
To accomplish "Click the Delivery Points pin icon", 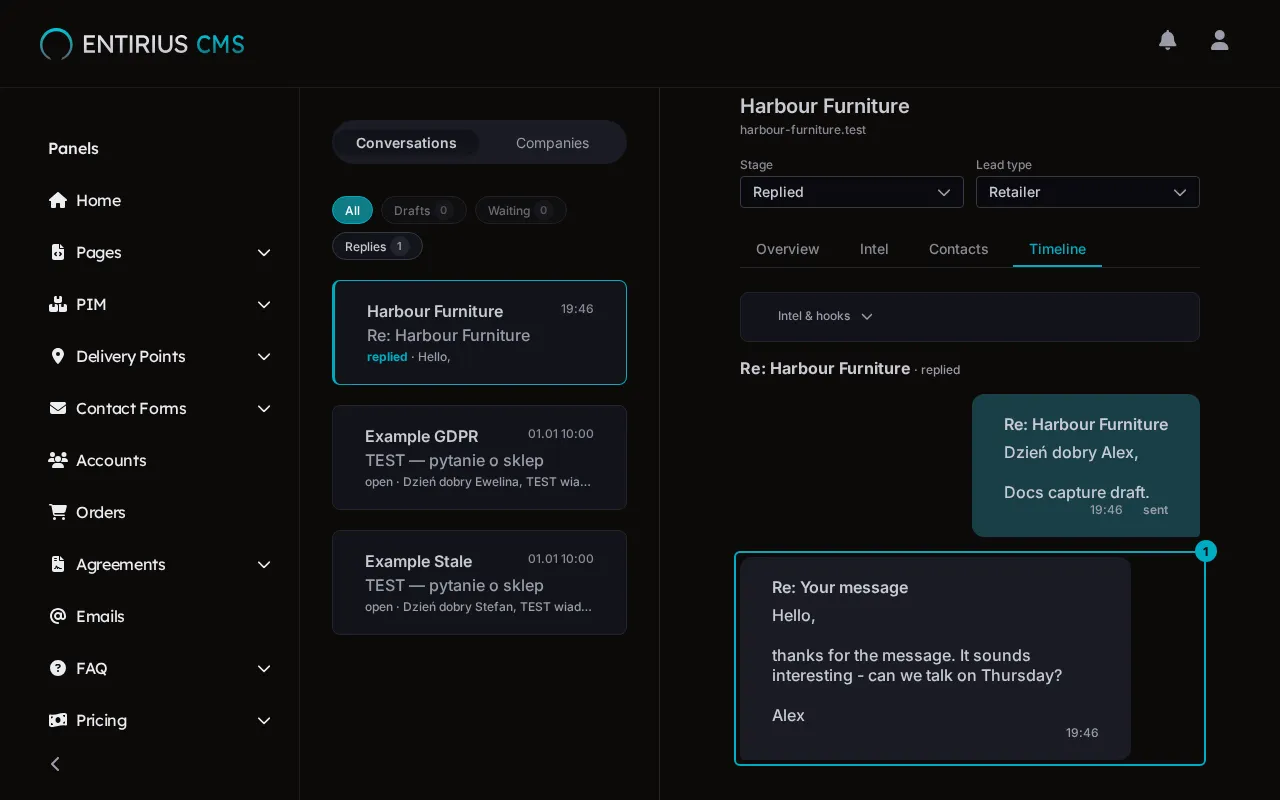I will (58, 356).
